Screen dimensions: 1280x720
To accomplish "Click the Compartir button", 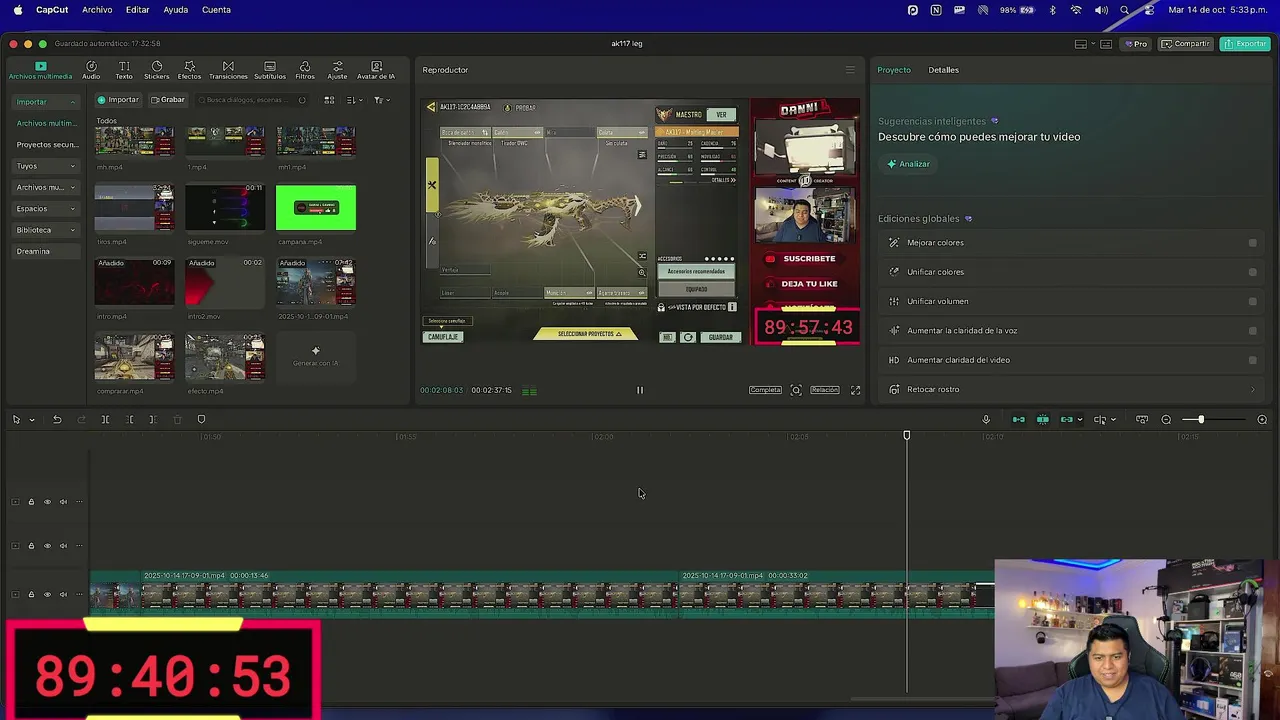I will point(1185,44).
